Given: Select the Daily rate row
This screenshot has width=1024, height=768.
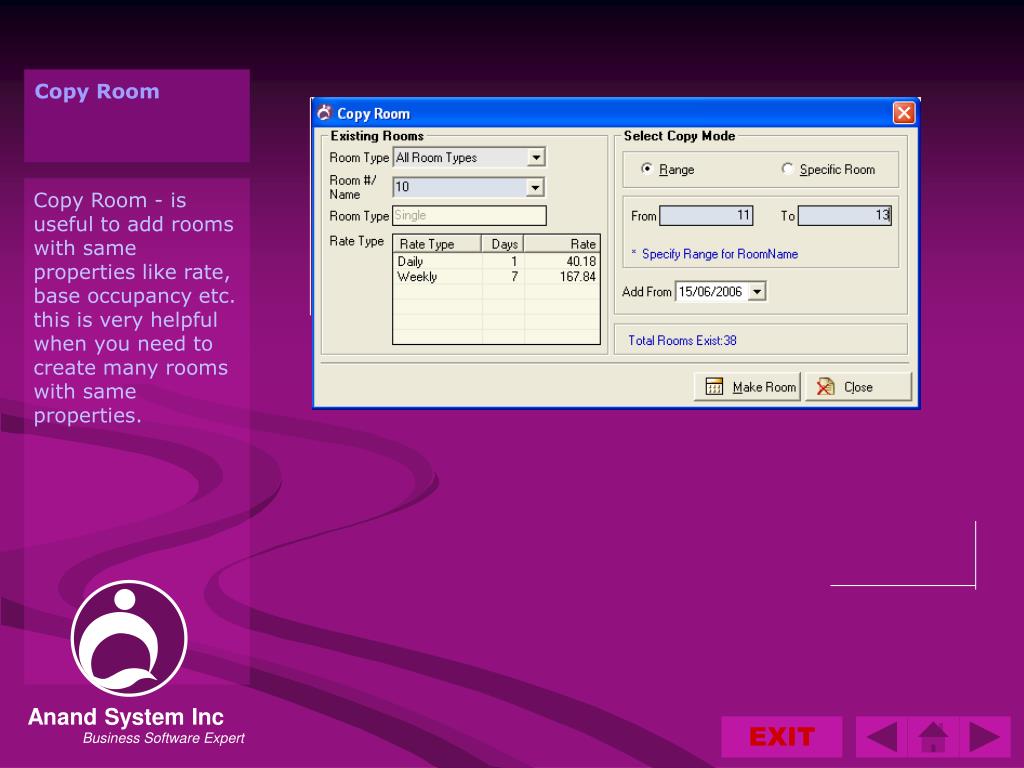Looking at the screenshot, I should (x=496, y=261).
